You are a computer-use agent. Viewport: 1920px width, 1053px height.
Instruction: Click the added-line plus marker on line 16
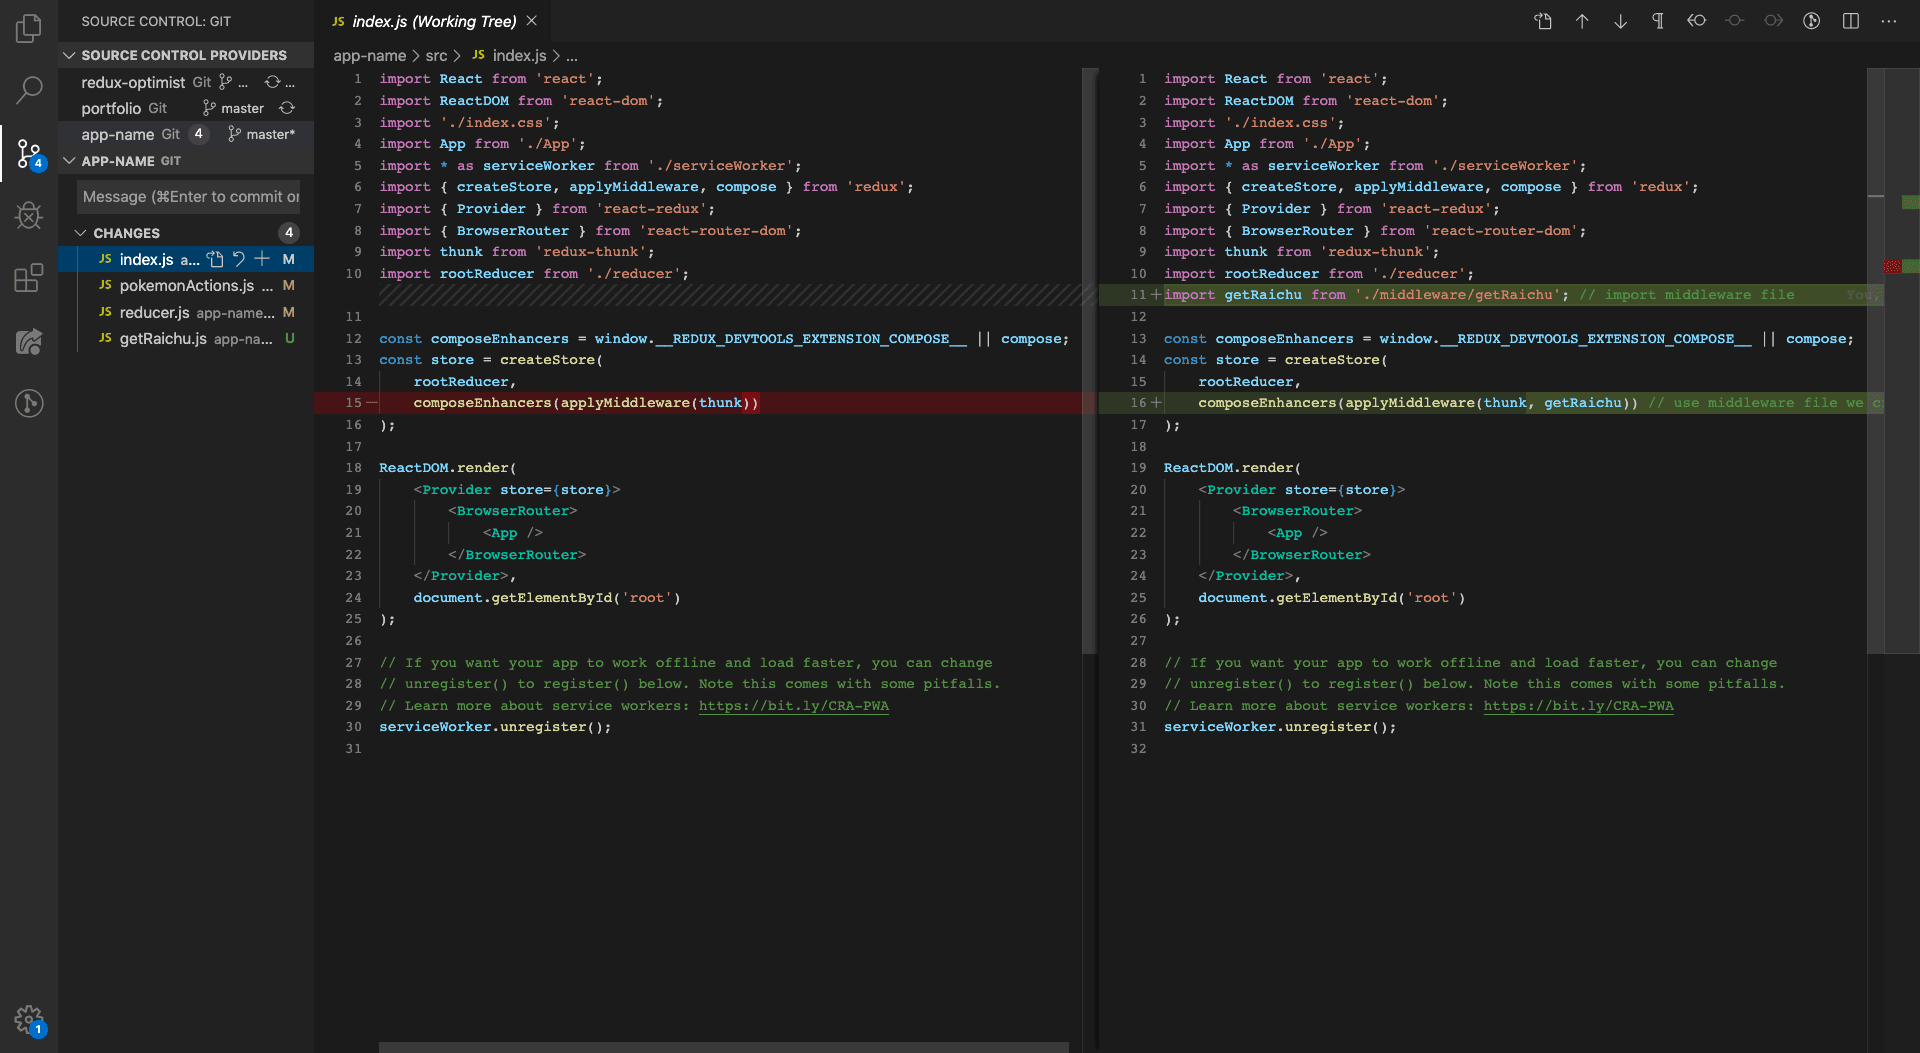(1156, 403)
